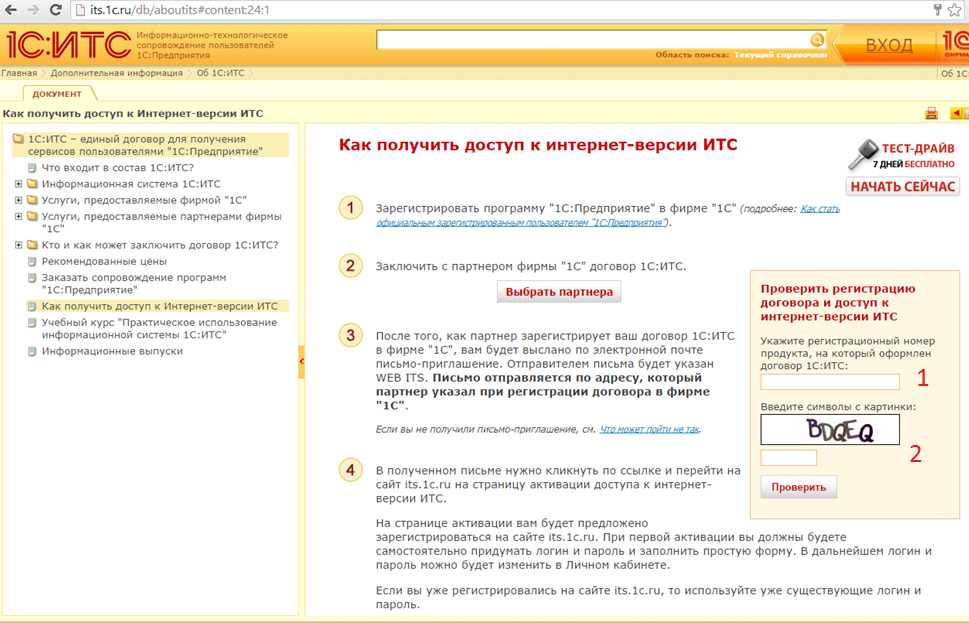This screenshot has width=969, height=623.
Task: Click the 'ТЕСТ-ДРАЙВ' banner text
Action: point(918,148)
